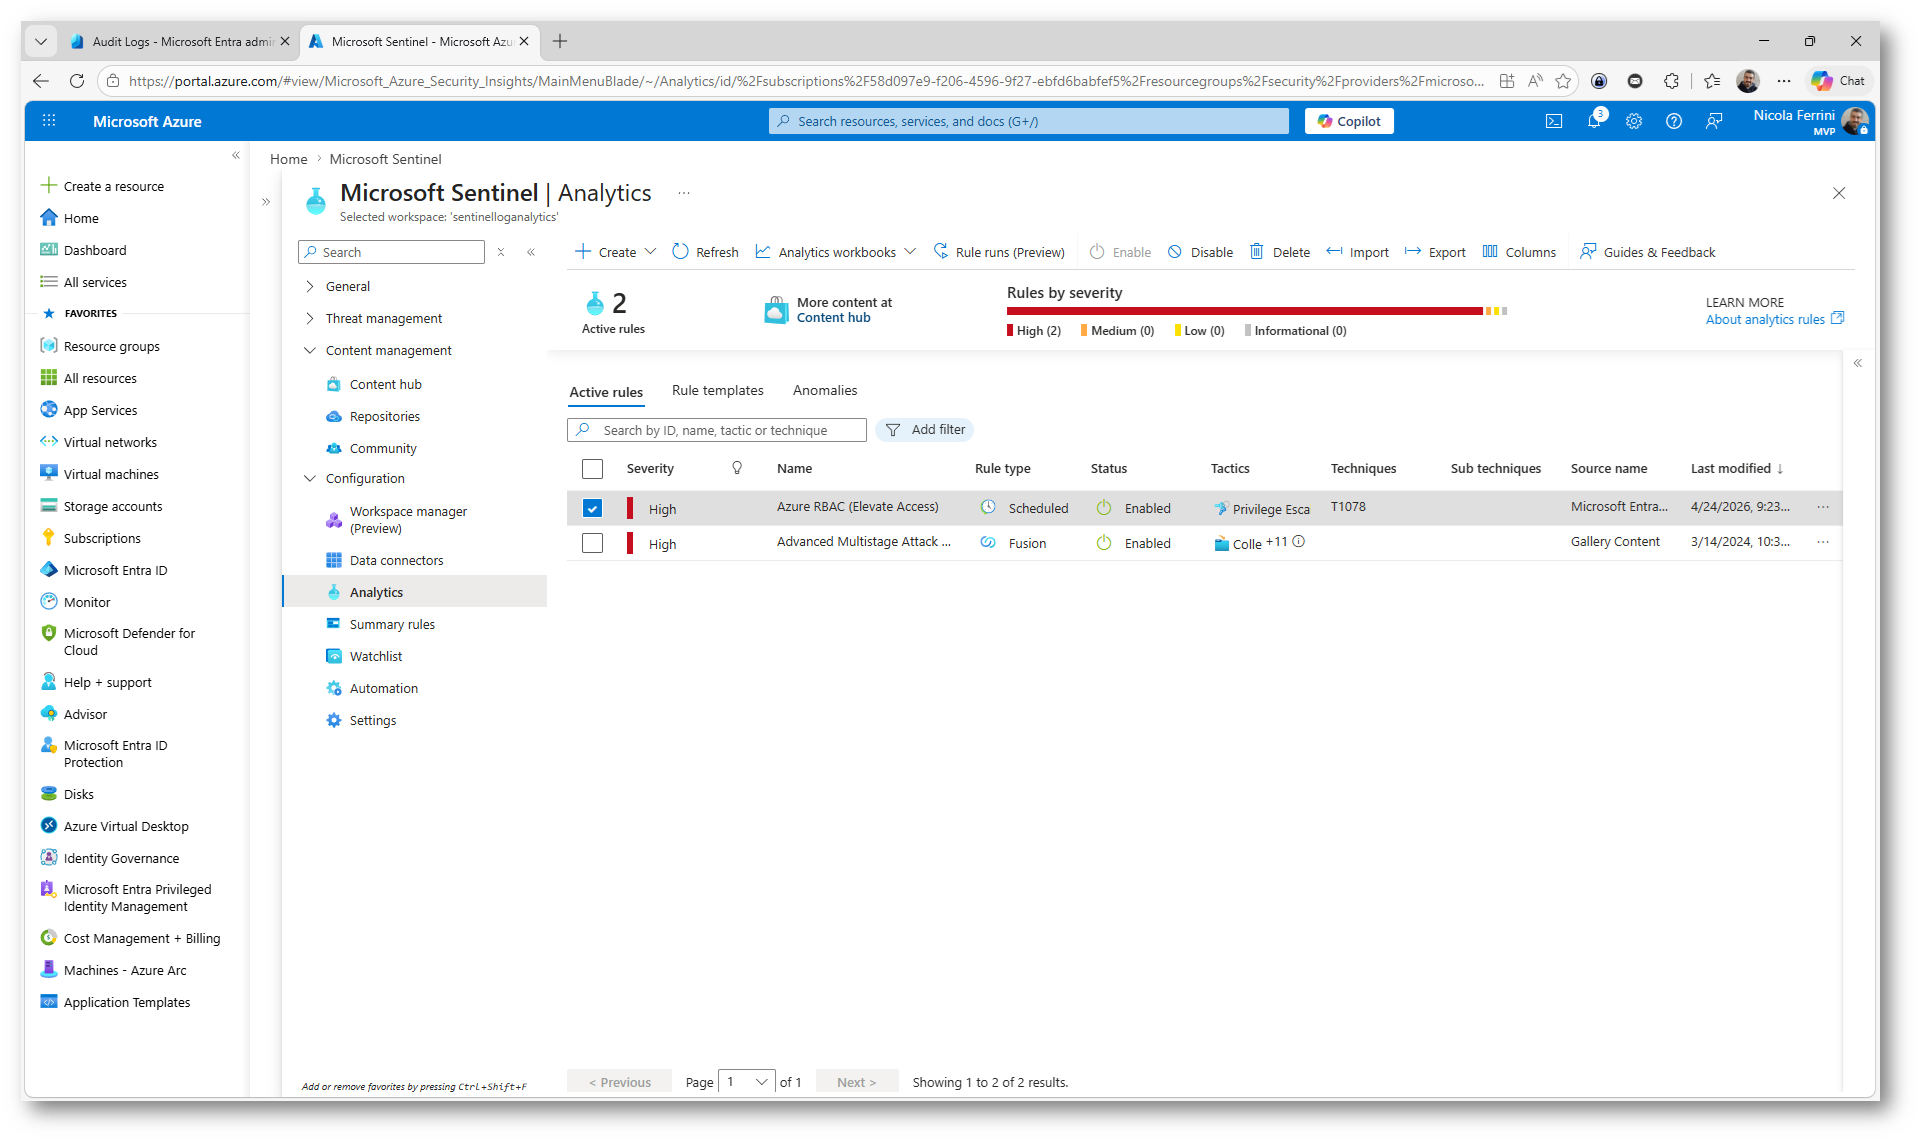Switch to the Rule templates tab
Image resolution: width=1922 pixels, height=1143 pixels.
click(x=717, y=390)
